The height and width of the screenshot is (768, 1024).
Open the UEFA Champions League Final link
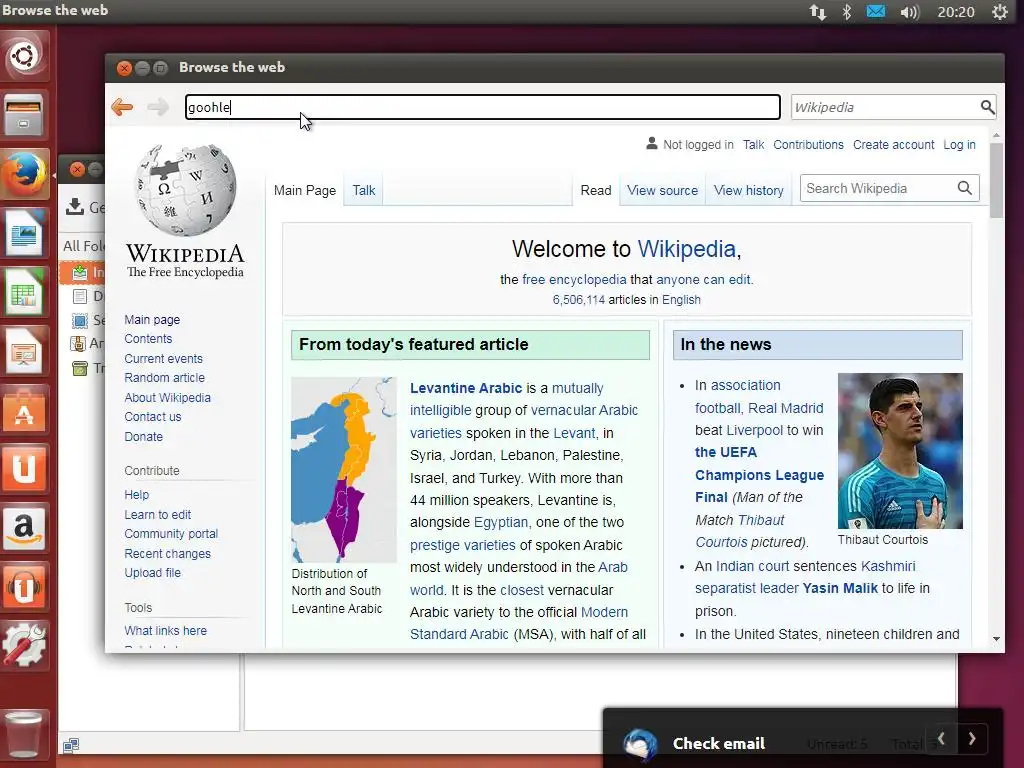pyautogui.click(x=759, y=475)
